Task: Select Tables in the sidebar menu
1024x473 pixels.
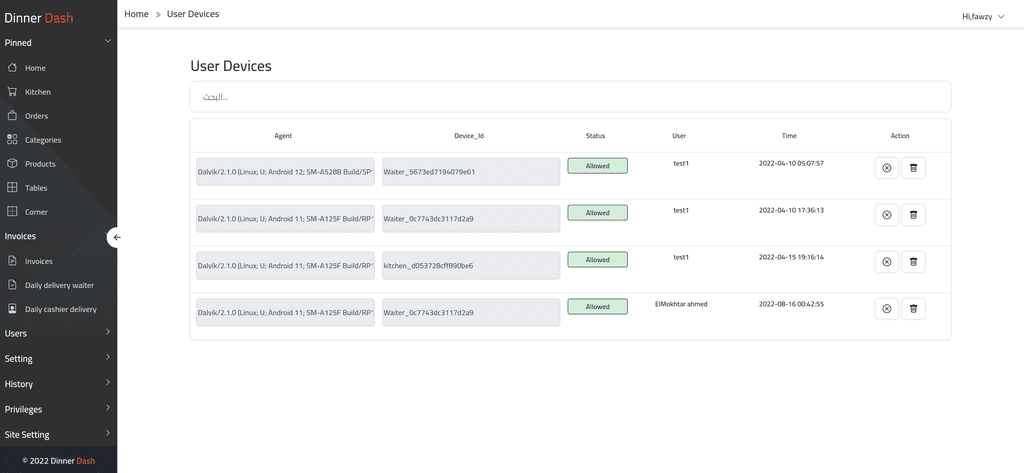Action: click(x=36, y=188)
